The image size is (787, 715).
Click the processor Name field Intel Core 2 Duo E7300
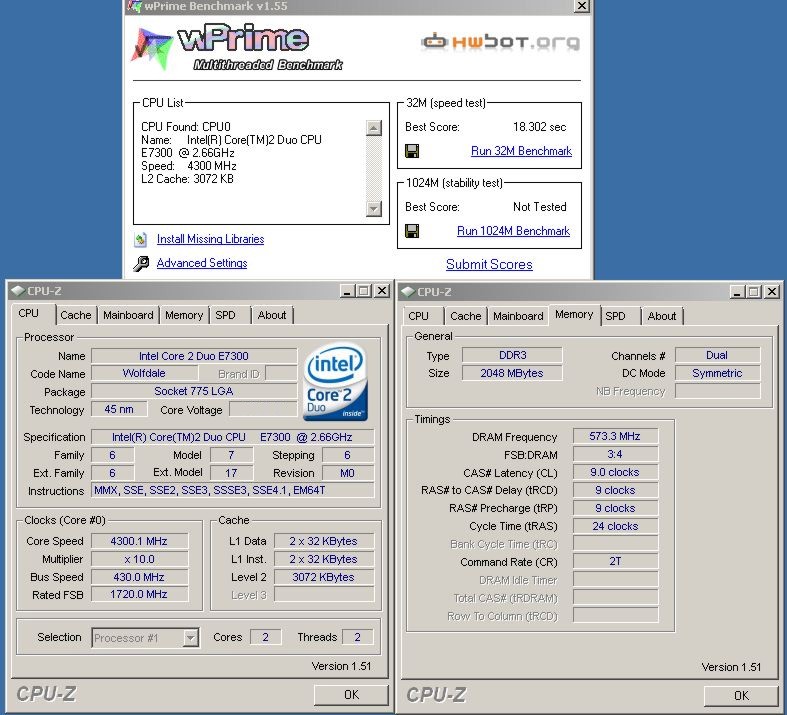click(x=194, y=356)
